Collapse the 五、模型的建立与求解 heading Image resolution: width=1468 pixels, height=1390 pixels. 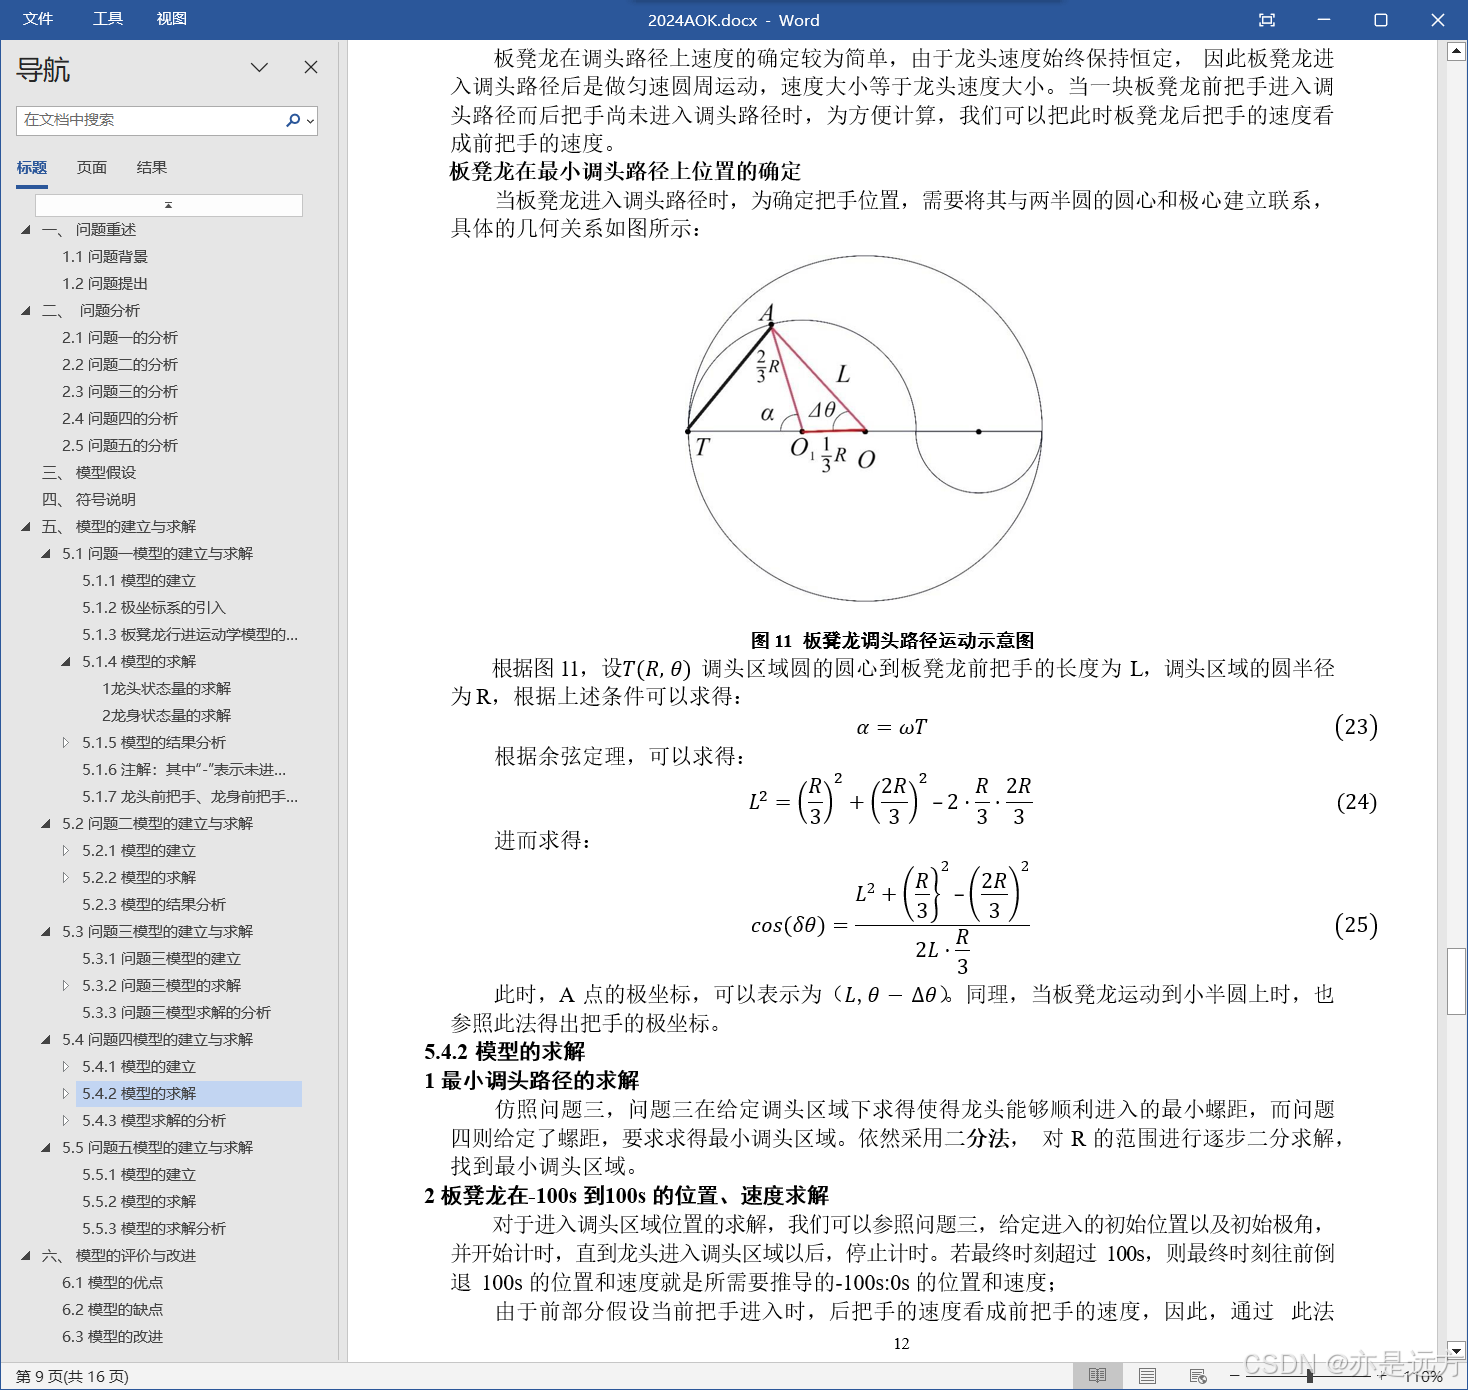(26, 527)
